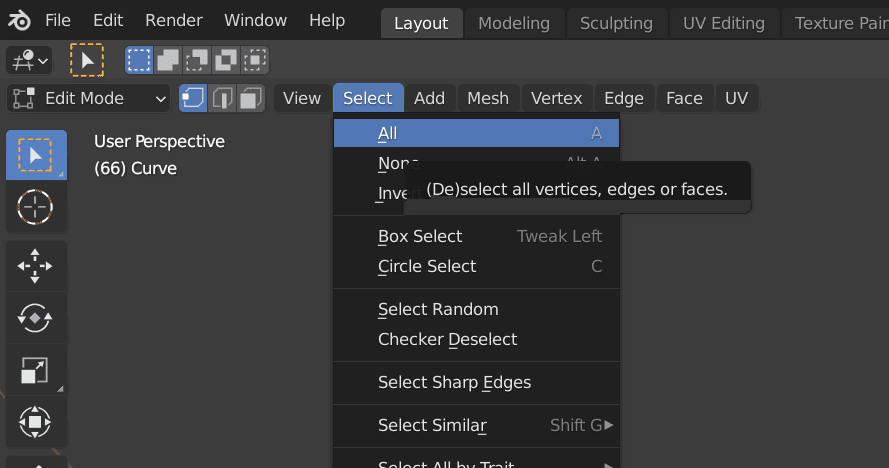Select the Tweak tool in header

click(87, 60)
